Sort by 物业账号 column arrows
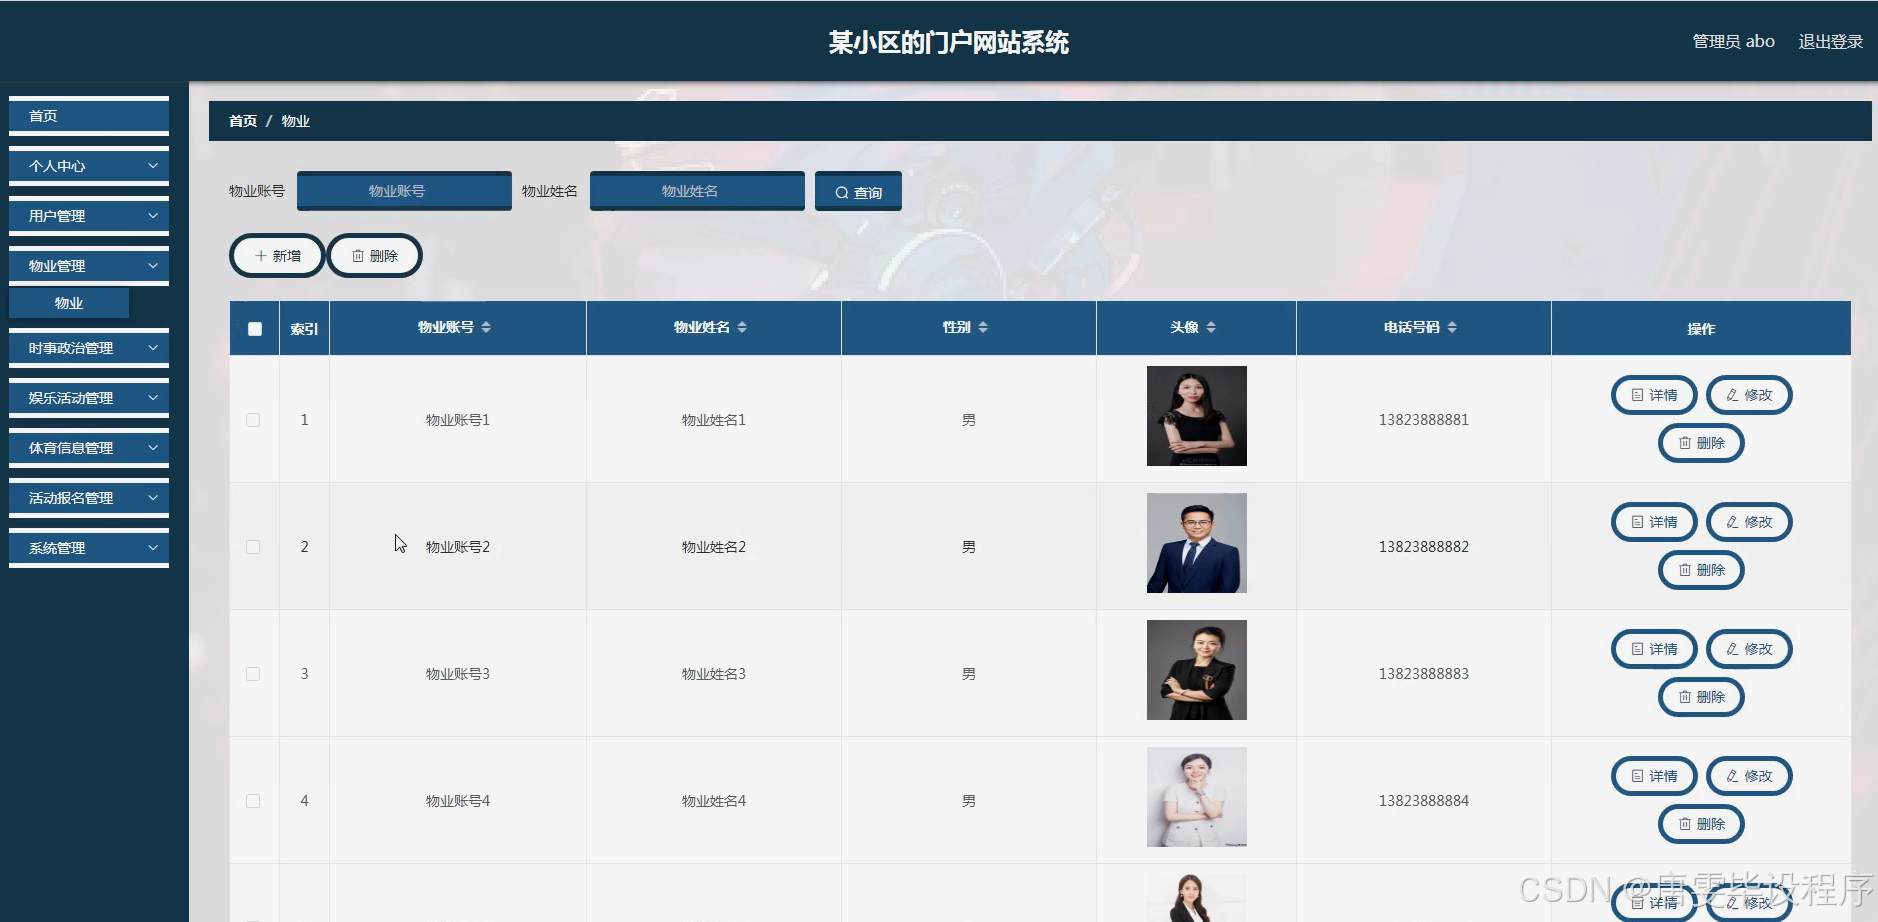This screenshot has width=1878, height=922. [486, 327]
